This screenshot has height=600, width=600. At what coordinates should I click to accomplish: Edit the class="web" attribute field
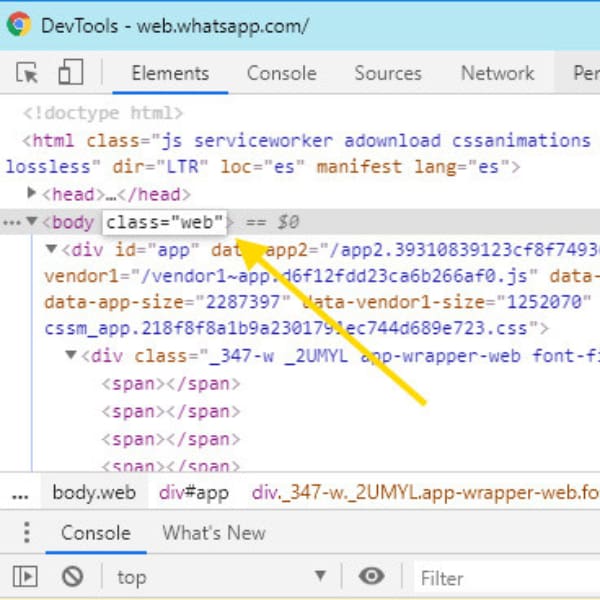(x=165, y=222)
